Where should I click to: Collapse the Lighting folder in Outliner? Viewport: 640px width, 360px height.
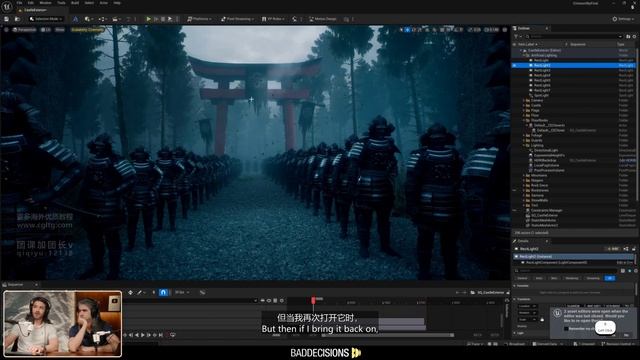pos(524,145)
